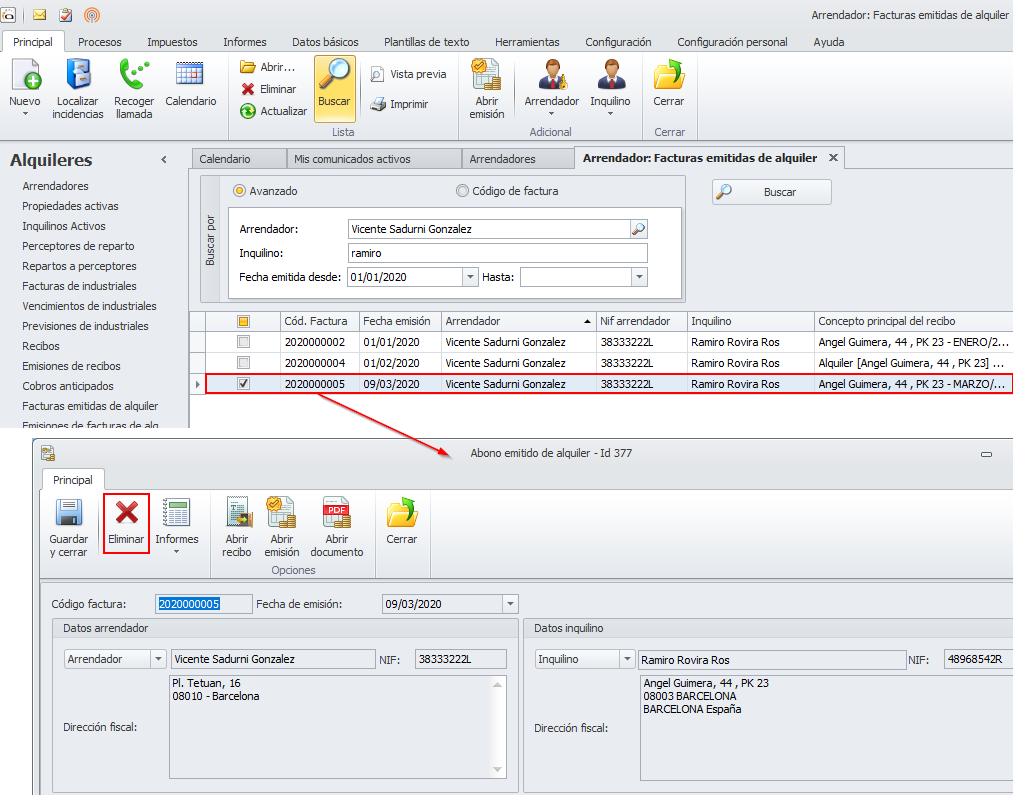Click Abrir emisión in main ribbon
This screenshot has width=1013, height=795.
[486, 88]
